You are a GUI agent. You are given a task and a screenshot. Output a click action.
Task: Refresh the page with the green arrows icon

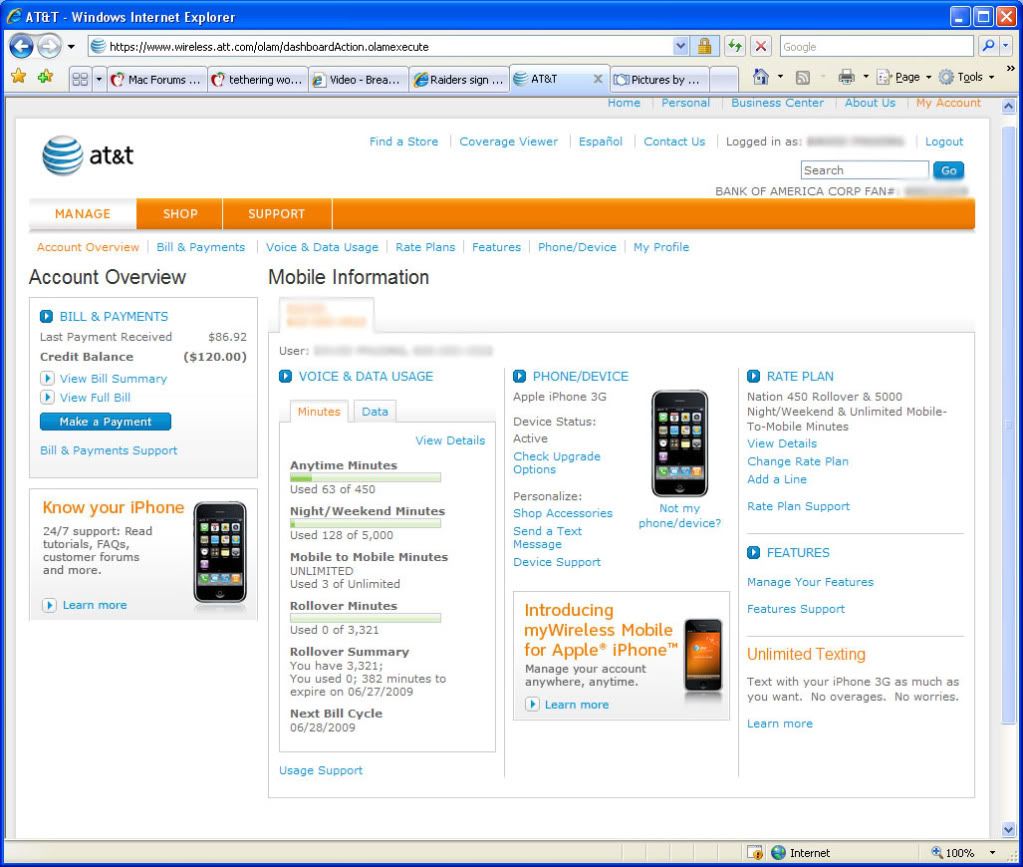coord(735,46)
